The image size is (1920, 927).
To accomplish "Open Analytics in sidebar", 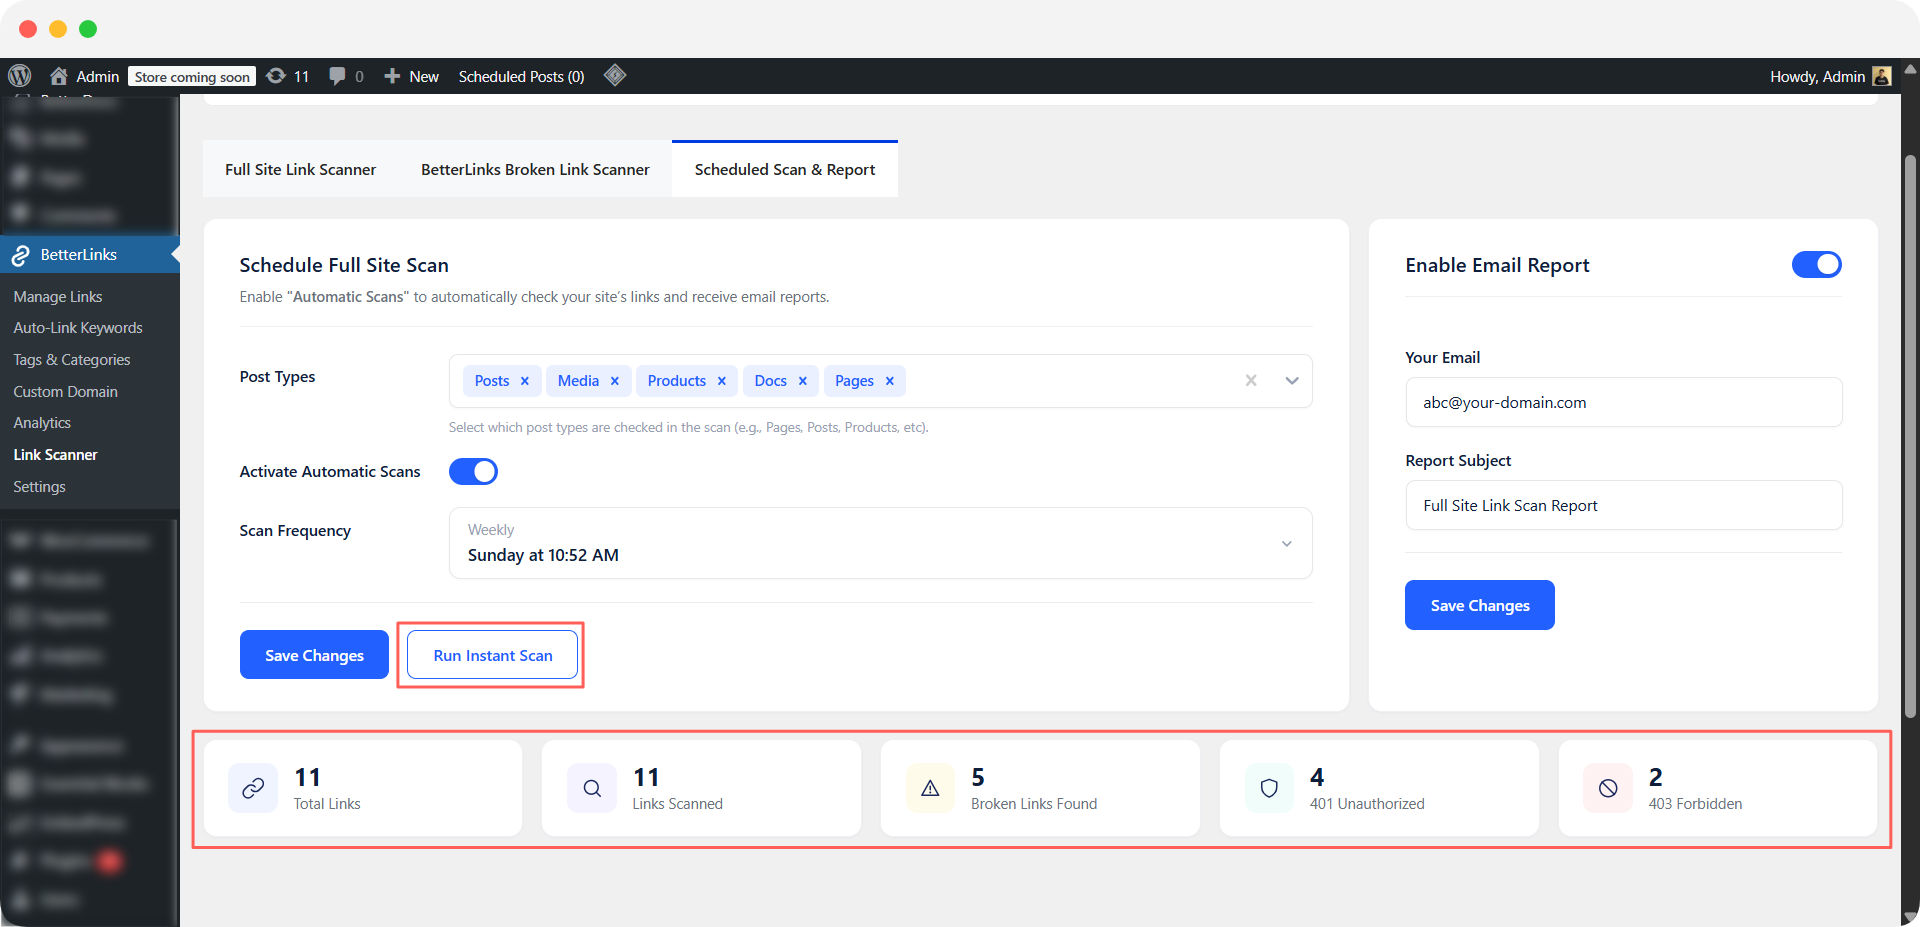I will [42, 423].
